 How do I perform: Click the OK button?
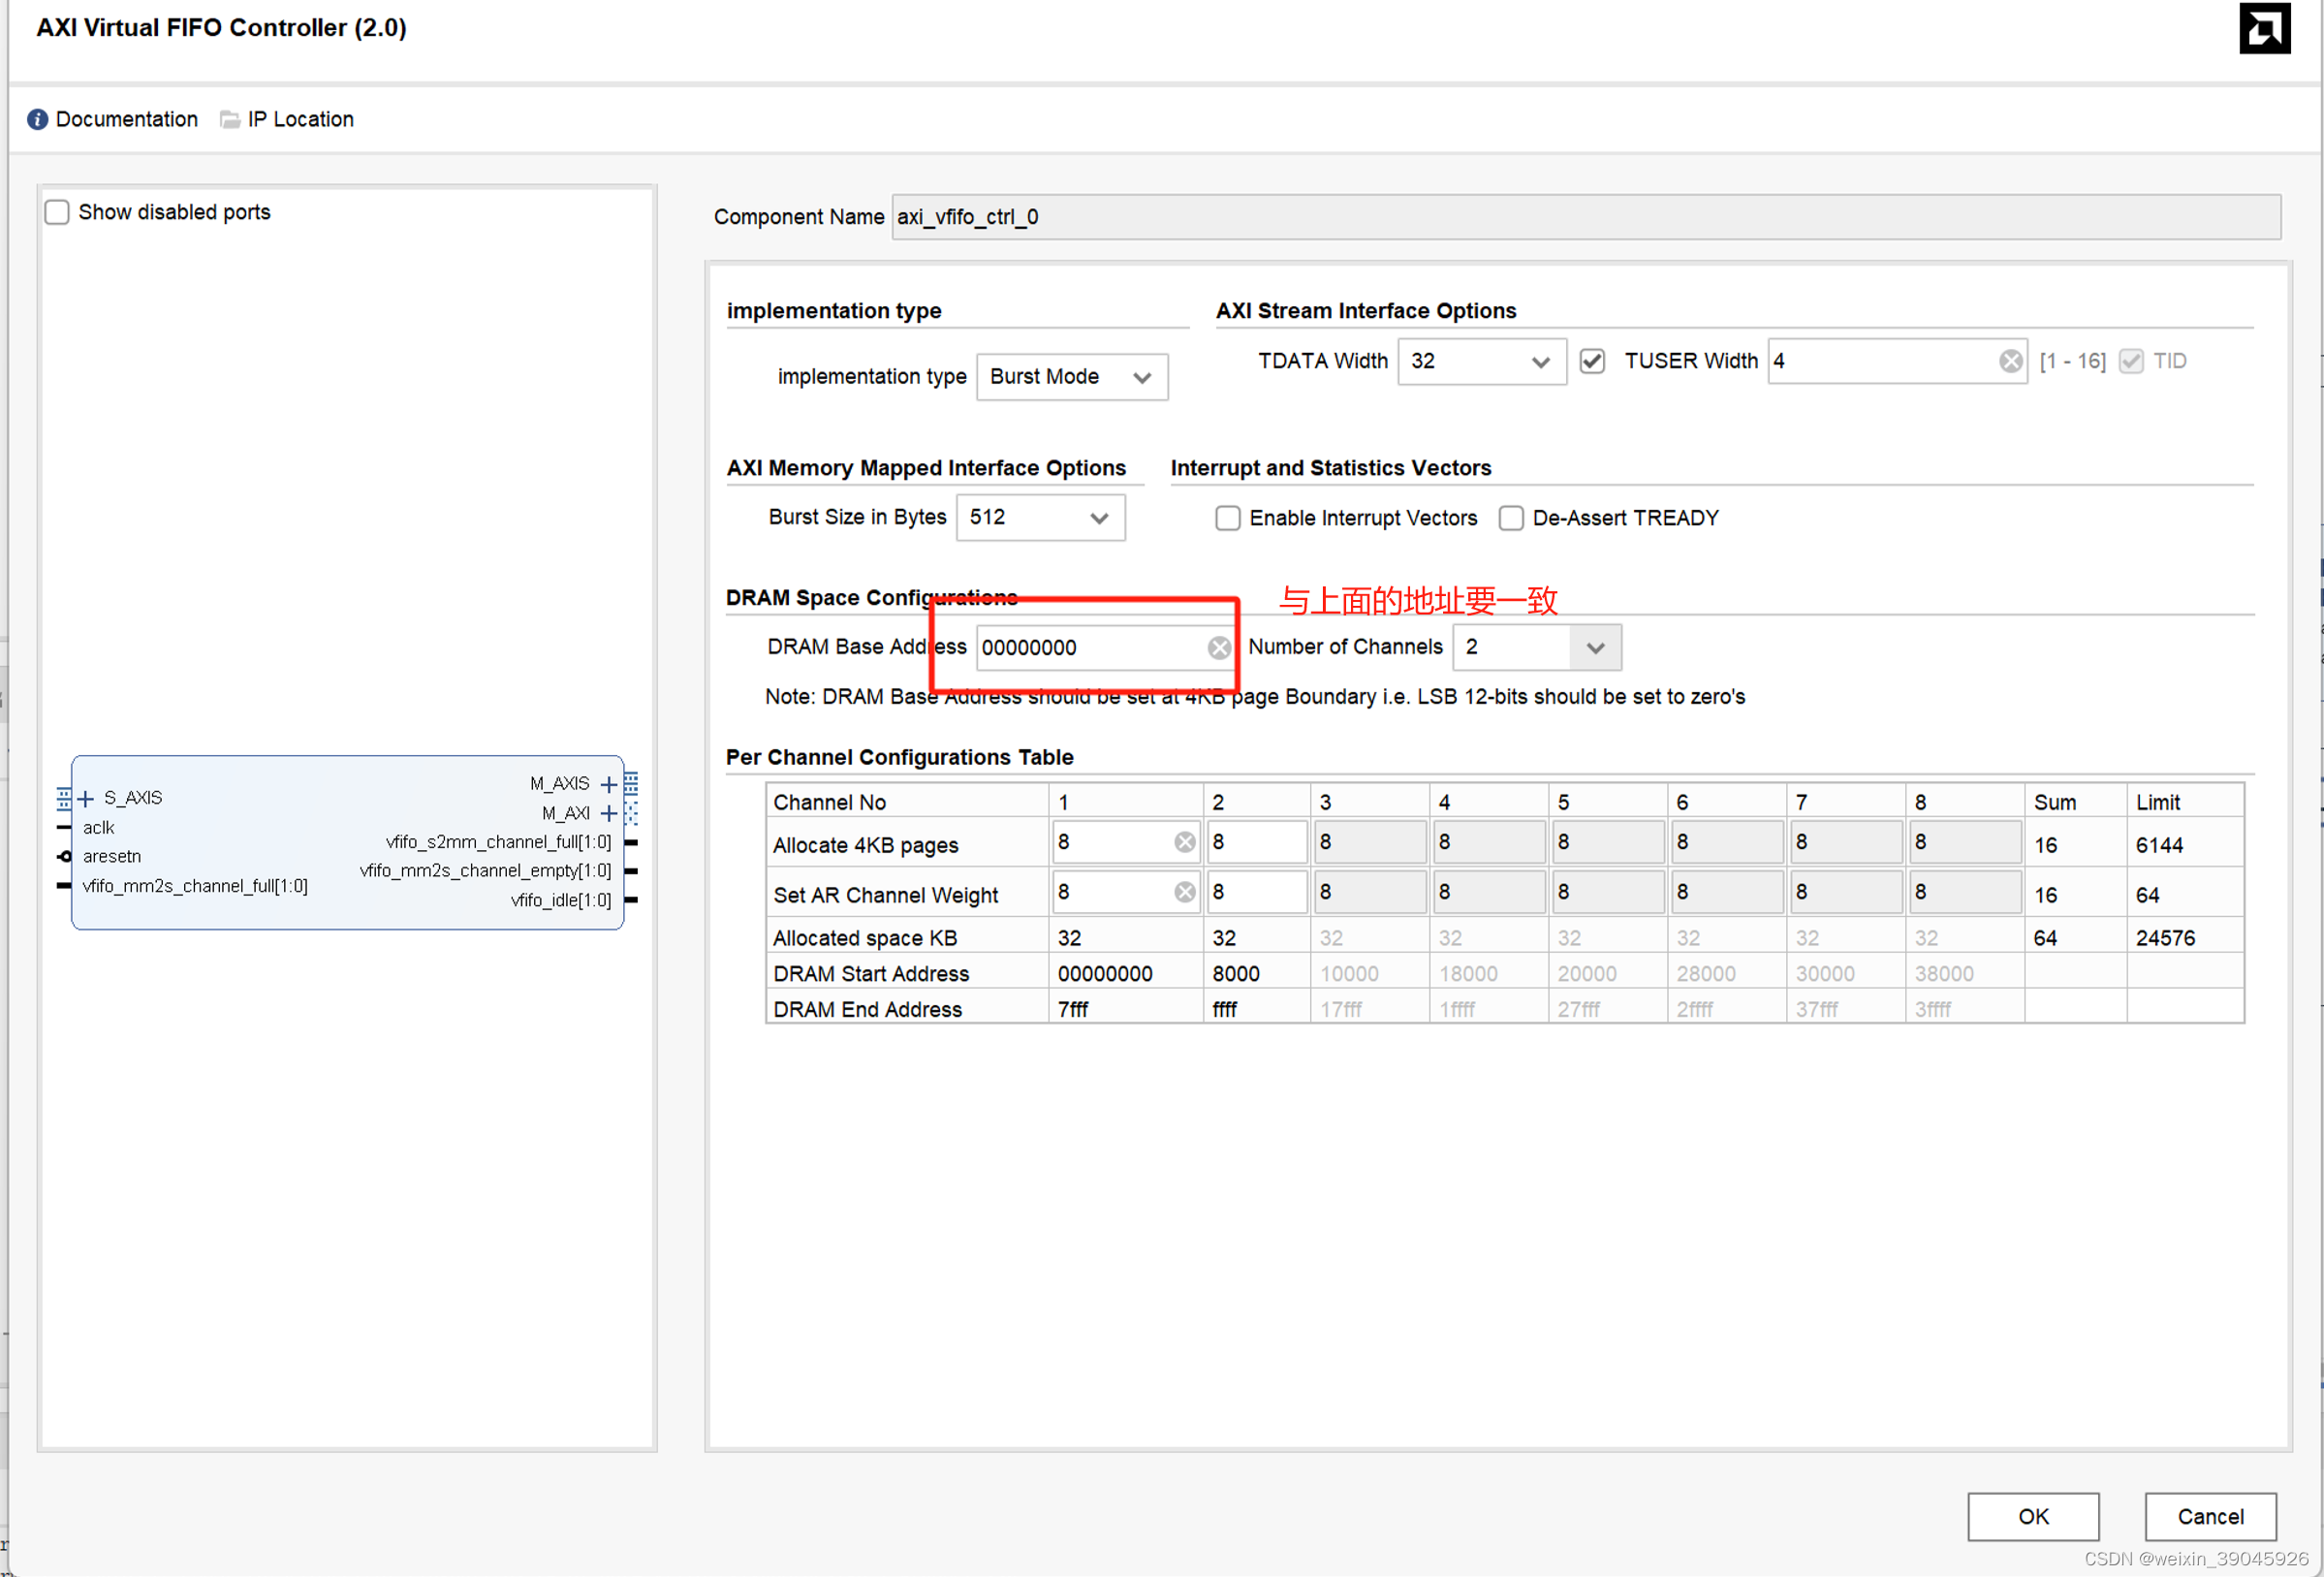(2032, 1517)
